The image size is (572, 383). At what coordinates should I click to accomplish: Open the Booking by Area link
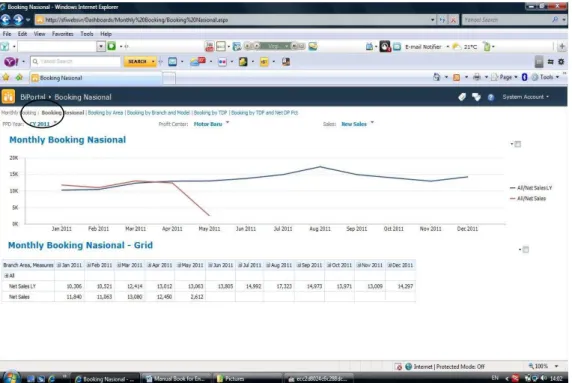[x=105, y=113]
